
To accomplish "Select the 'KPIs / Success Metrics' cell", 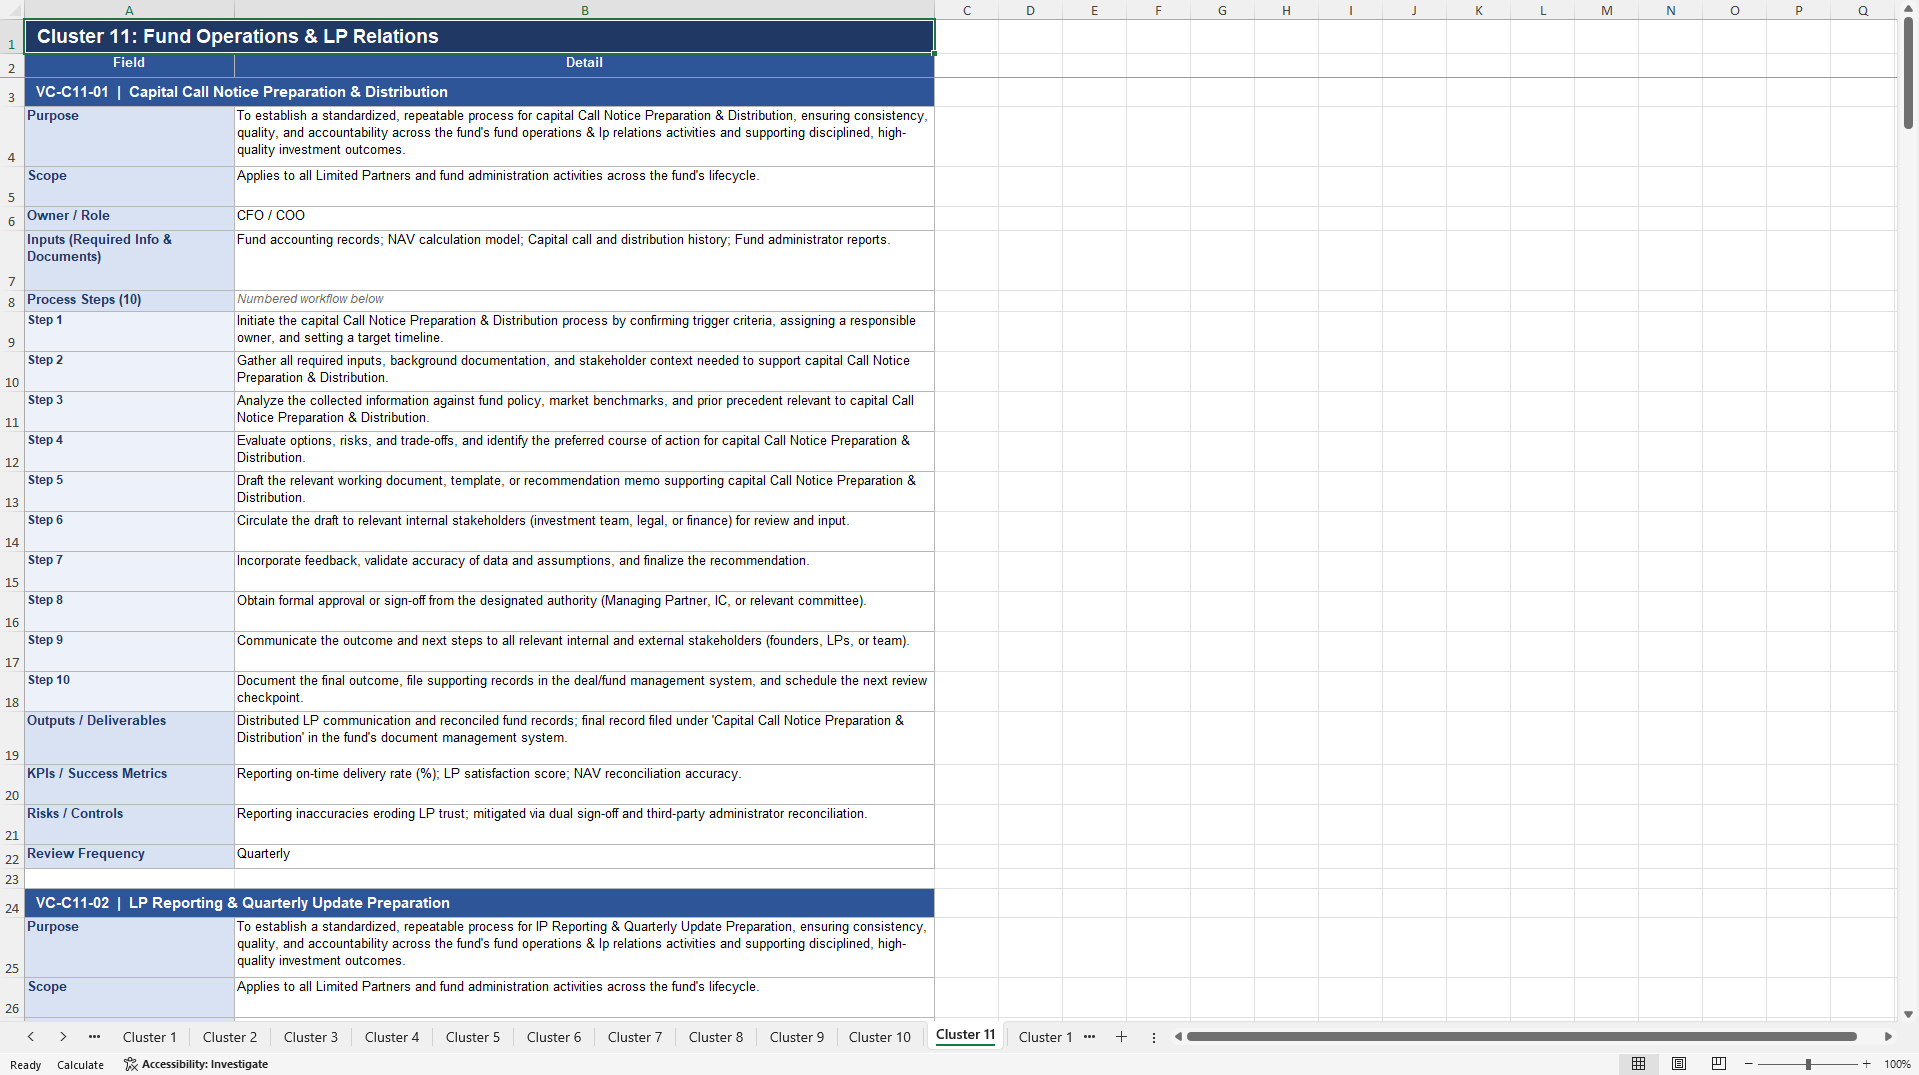I will pos(129,784).
